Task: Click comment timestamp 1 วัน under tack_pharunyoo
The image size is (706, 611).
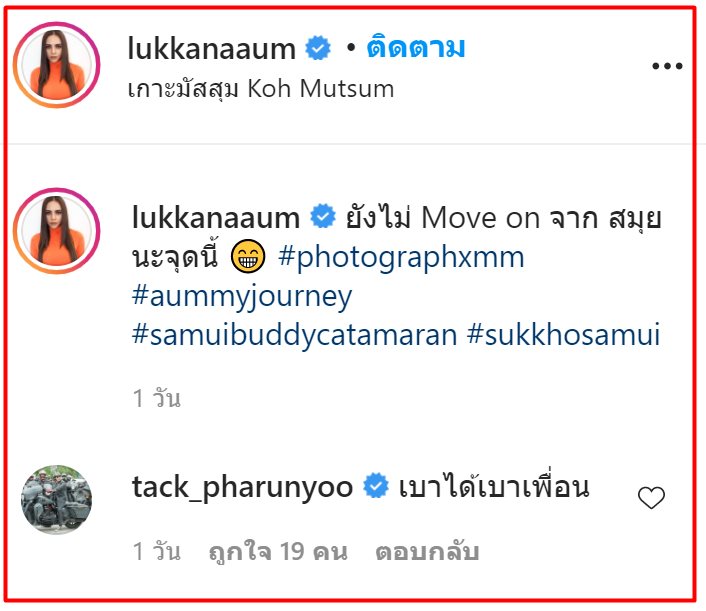Action: point(157,552)
